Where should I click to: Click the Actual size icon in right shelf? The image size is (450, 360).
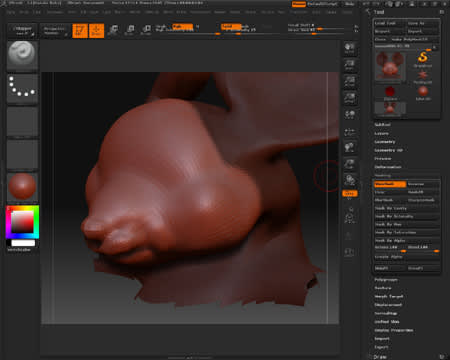click(x=349, y=81)
